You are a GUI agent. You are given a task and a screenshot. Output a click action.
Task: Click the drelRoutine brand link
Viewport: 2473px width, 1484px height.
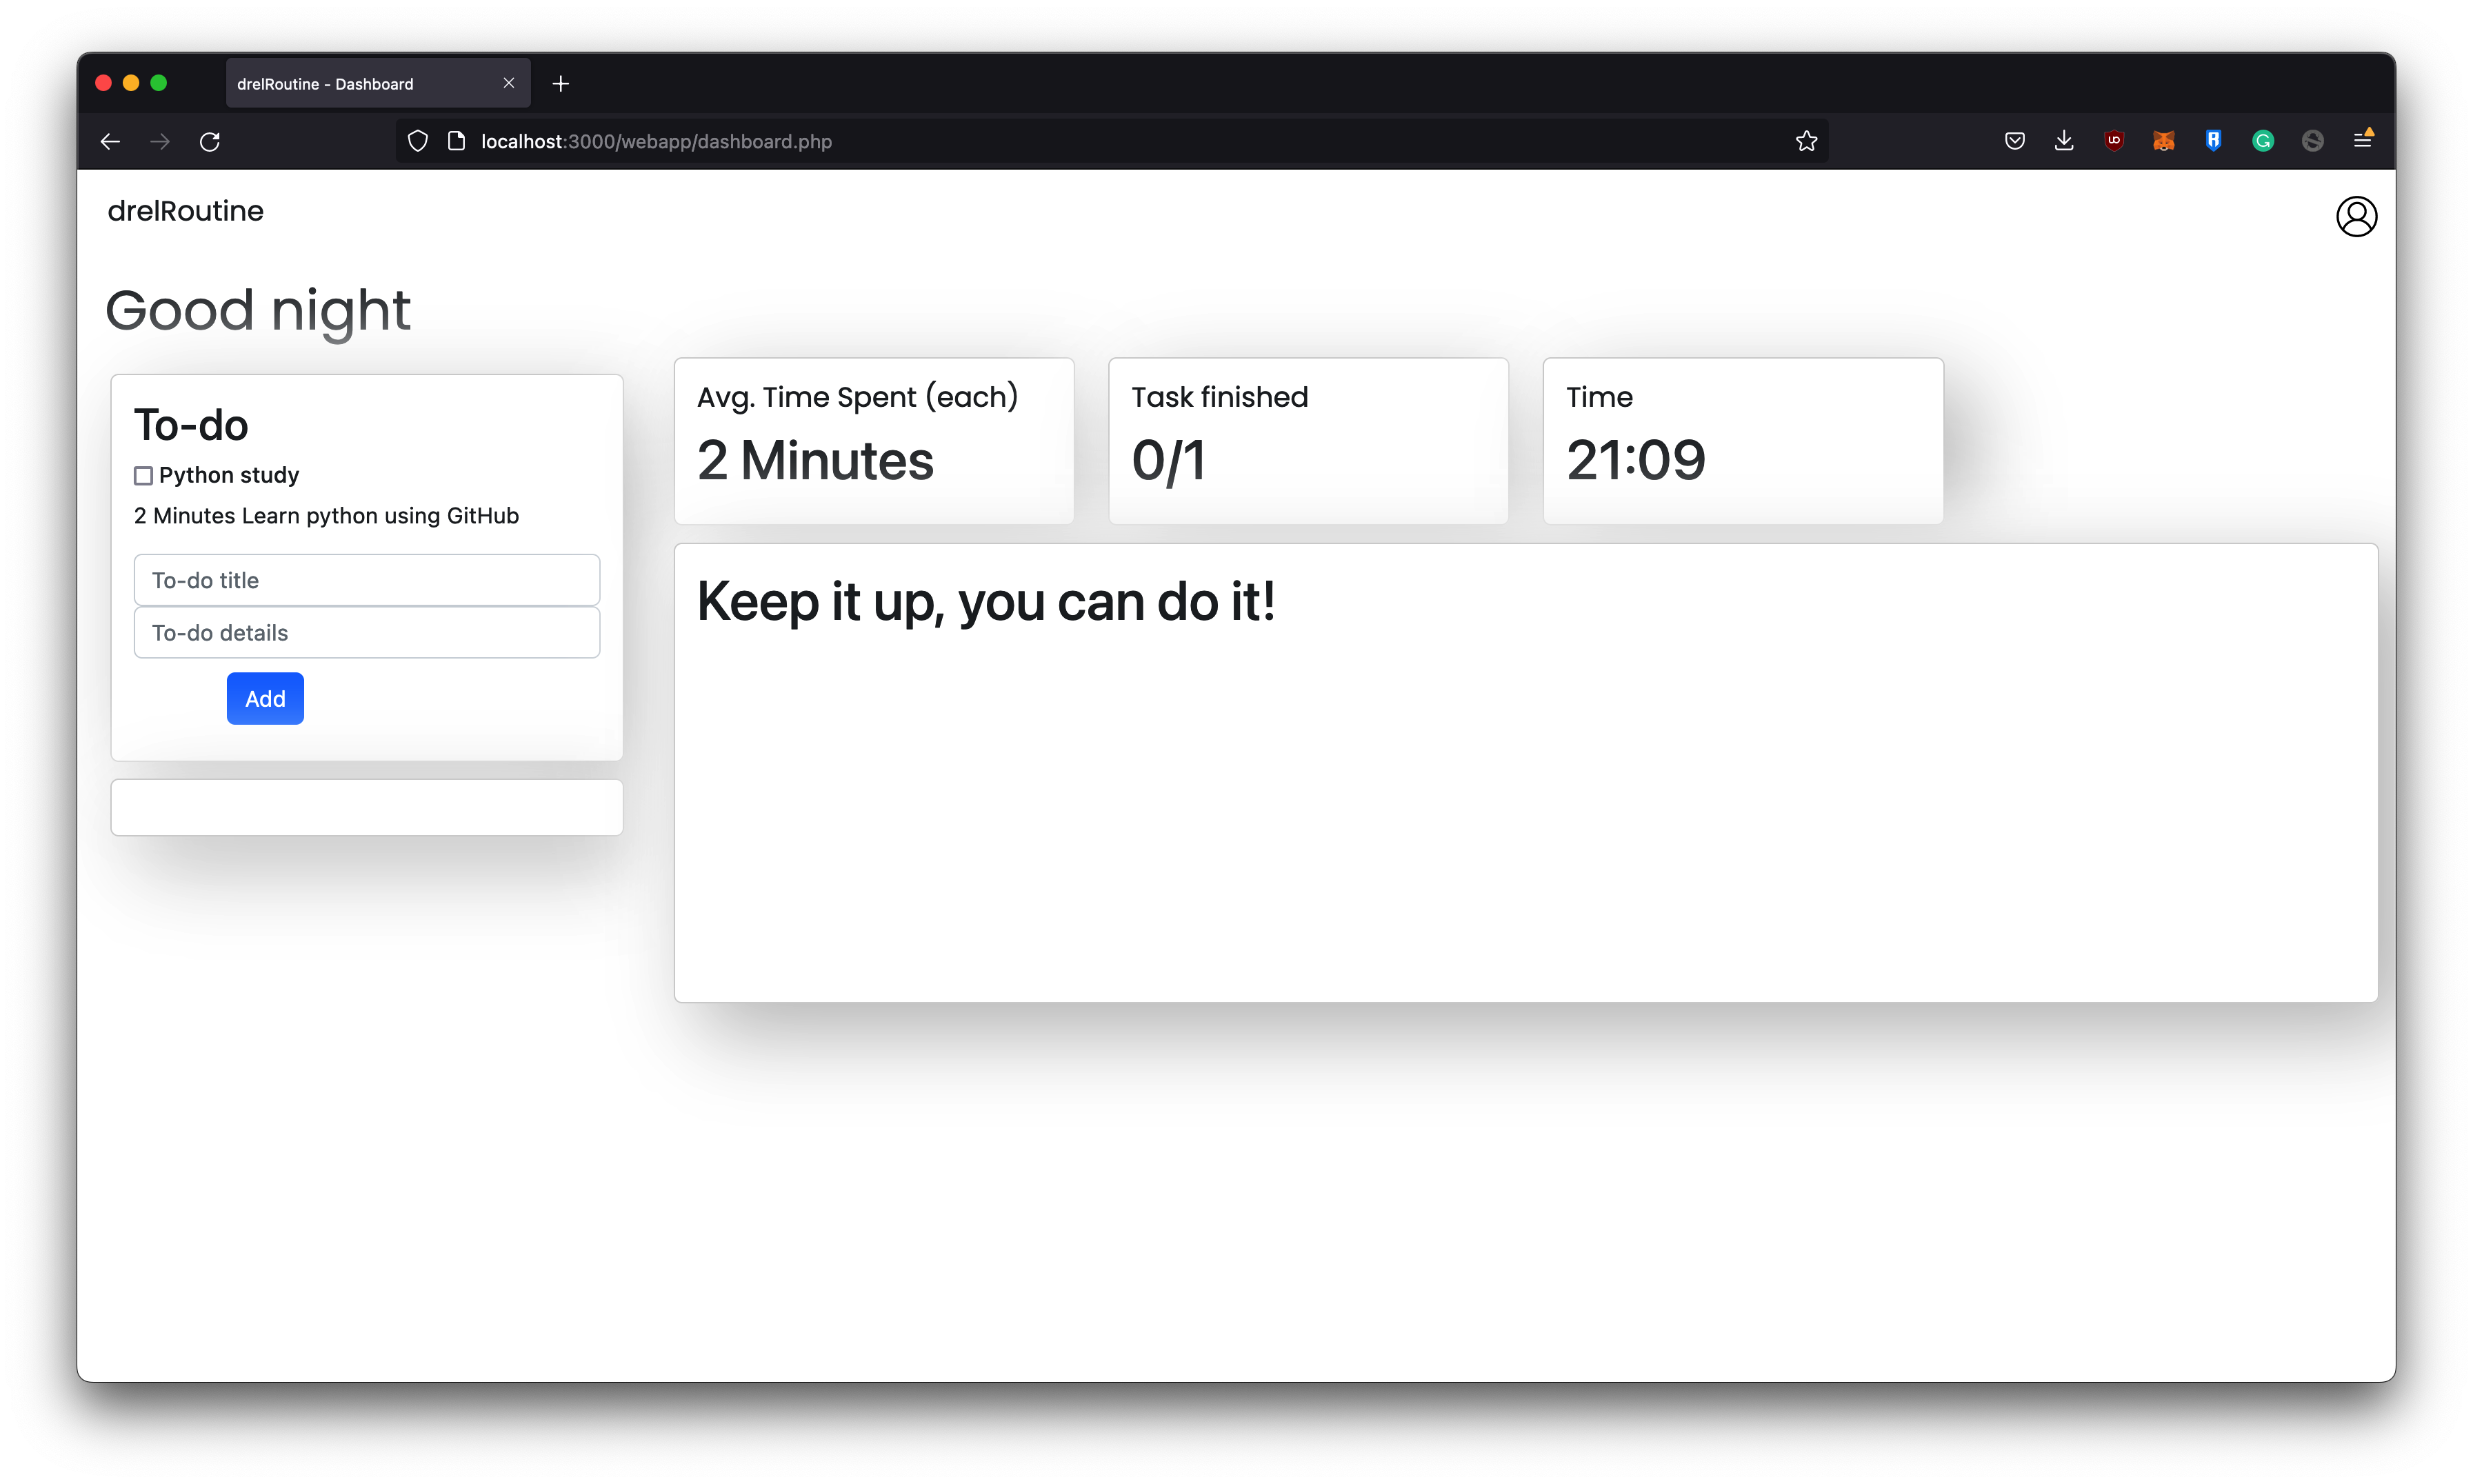[x=185, y=211]
